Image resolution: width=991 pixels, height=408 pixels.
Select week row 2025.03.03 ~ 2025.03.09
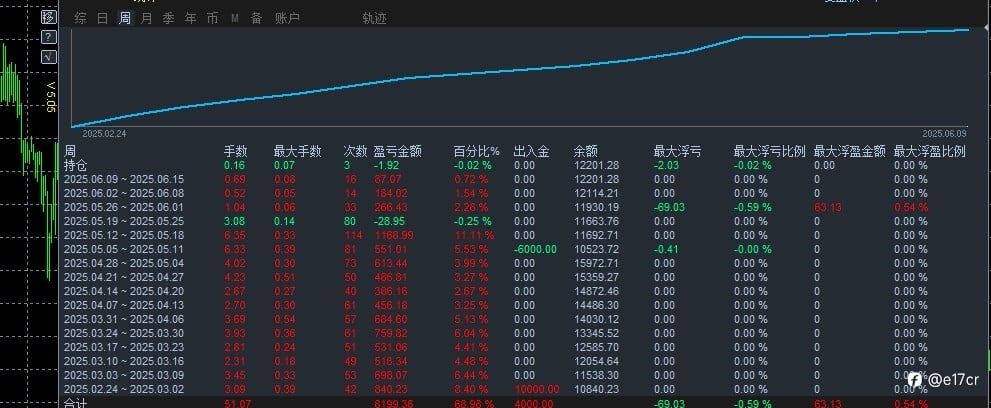pos(124,375)
